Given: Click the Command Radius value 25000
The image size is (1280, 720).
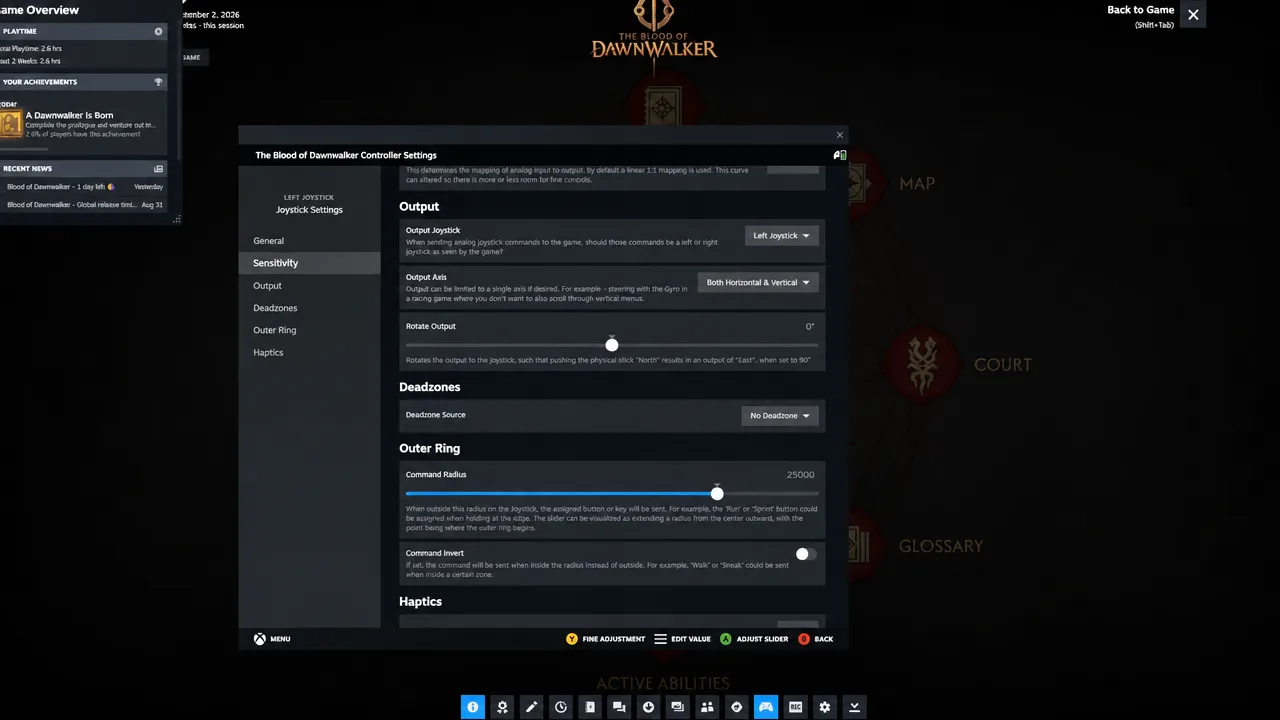Looking at the screenshot, I should [x=800, y=475].
